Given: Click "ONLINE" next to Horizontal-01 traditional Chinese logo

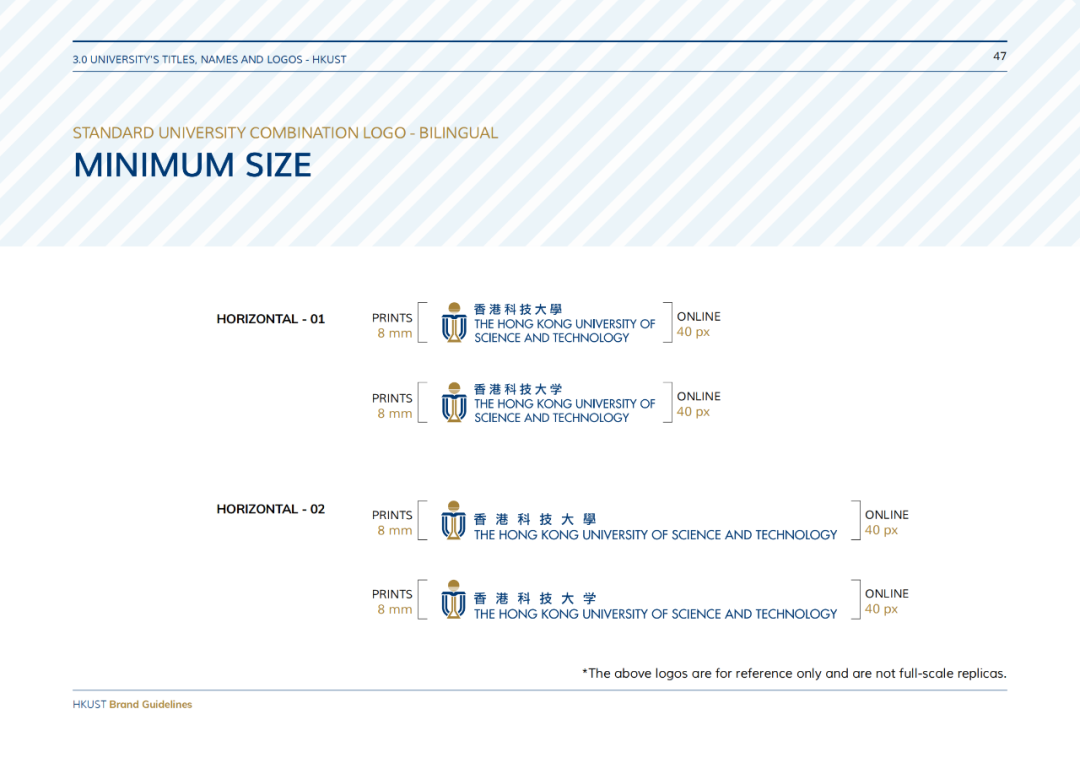Looking at the screenshot, I should (x=698, y=317).
